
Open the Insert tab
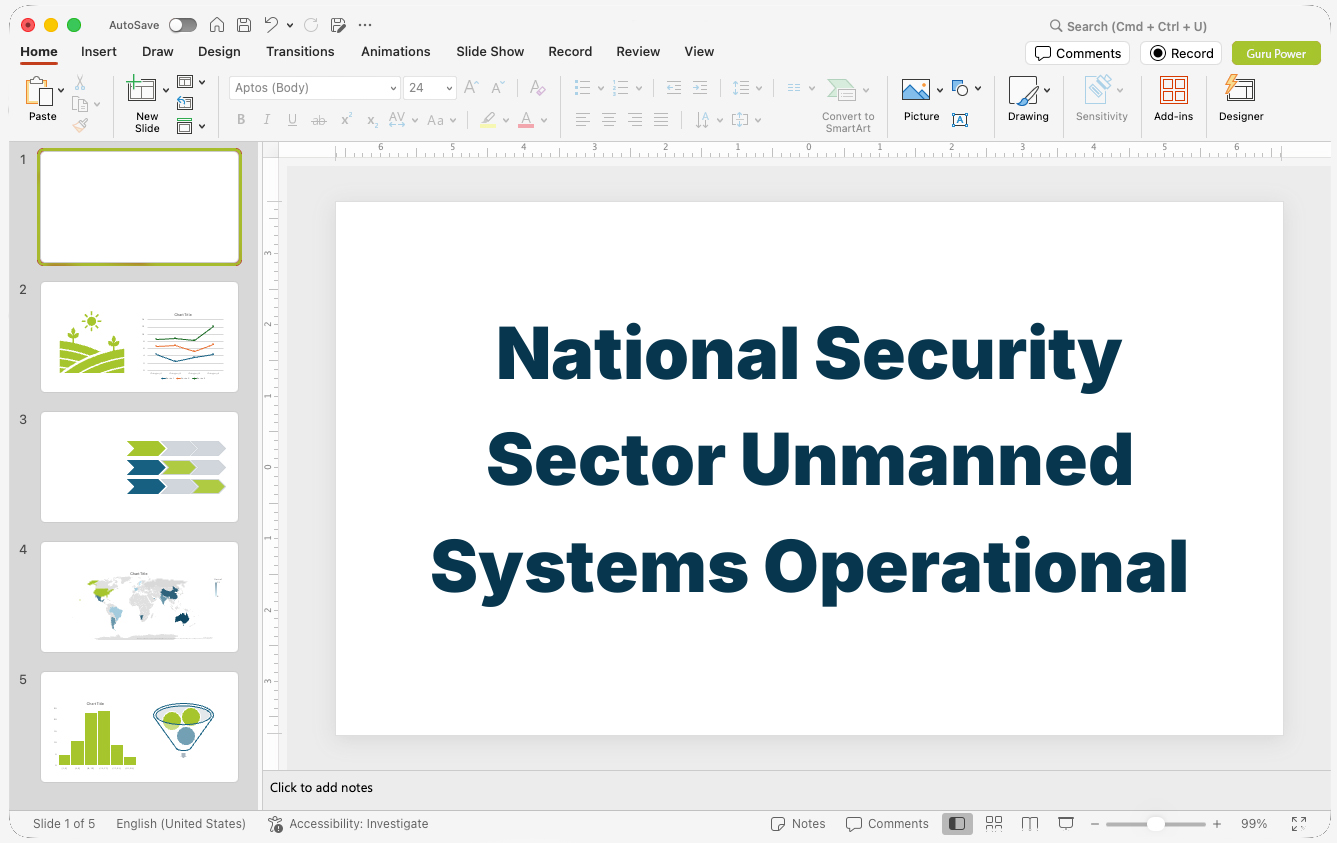tap(99, 52)
